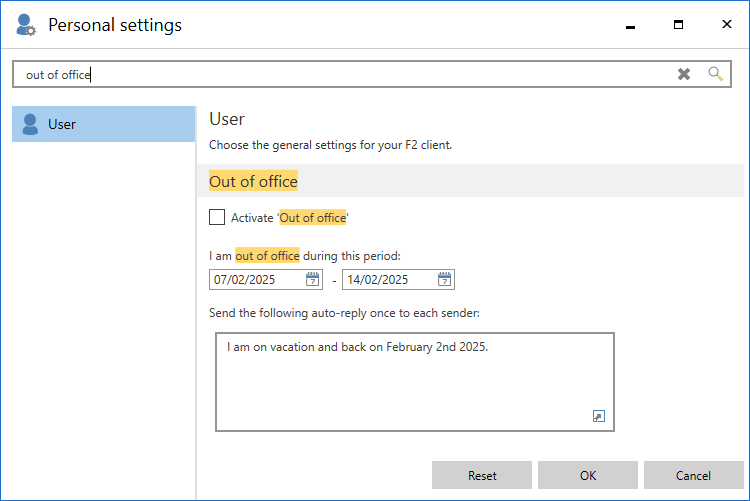
Task: Close the Personal settings dialog
Action: tap(725, 25)
